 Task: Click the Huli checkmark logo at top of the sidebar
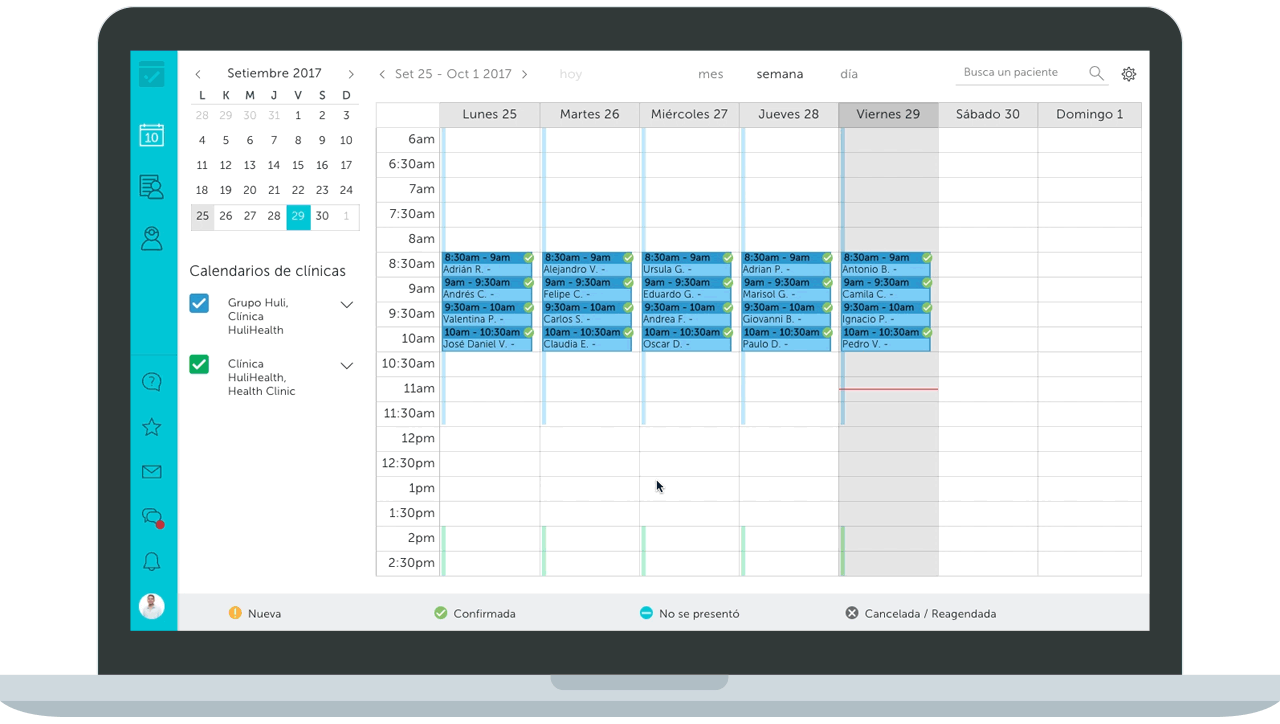[x=151, y=74]
